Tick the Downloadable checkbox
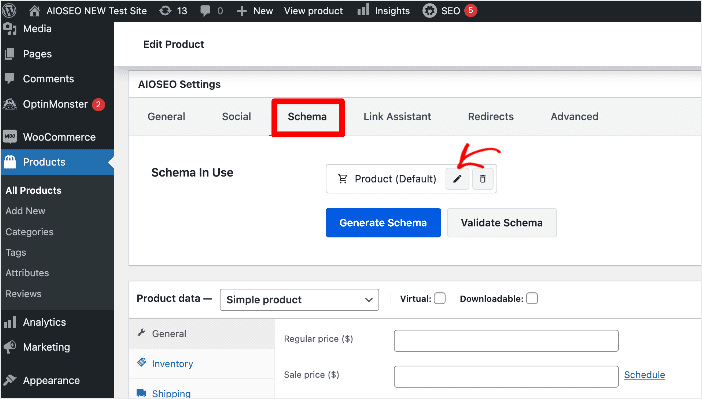Image resolution: width=702 pixels, height=399 pixels. pos(532,298)
